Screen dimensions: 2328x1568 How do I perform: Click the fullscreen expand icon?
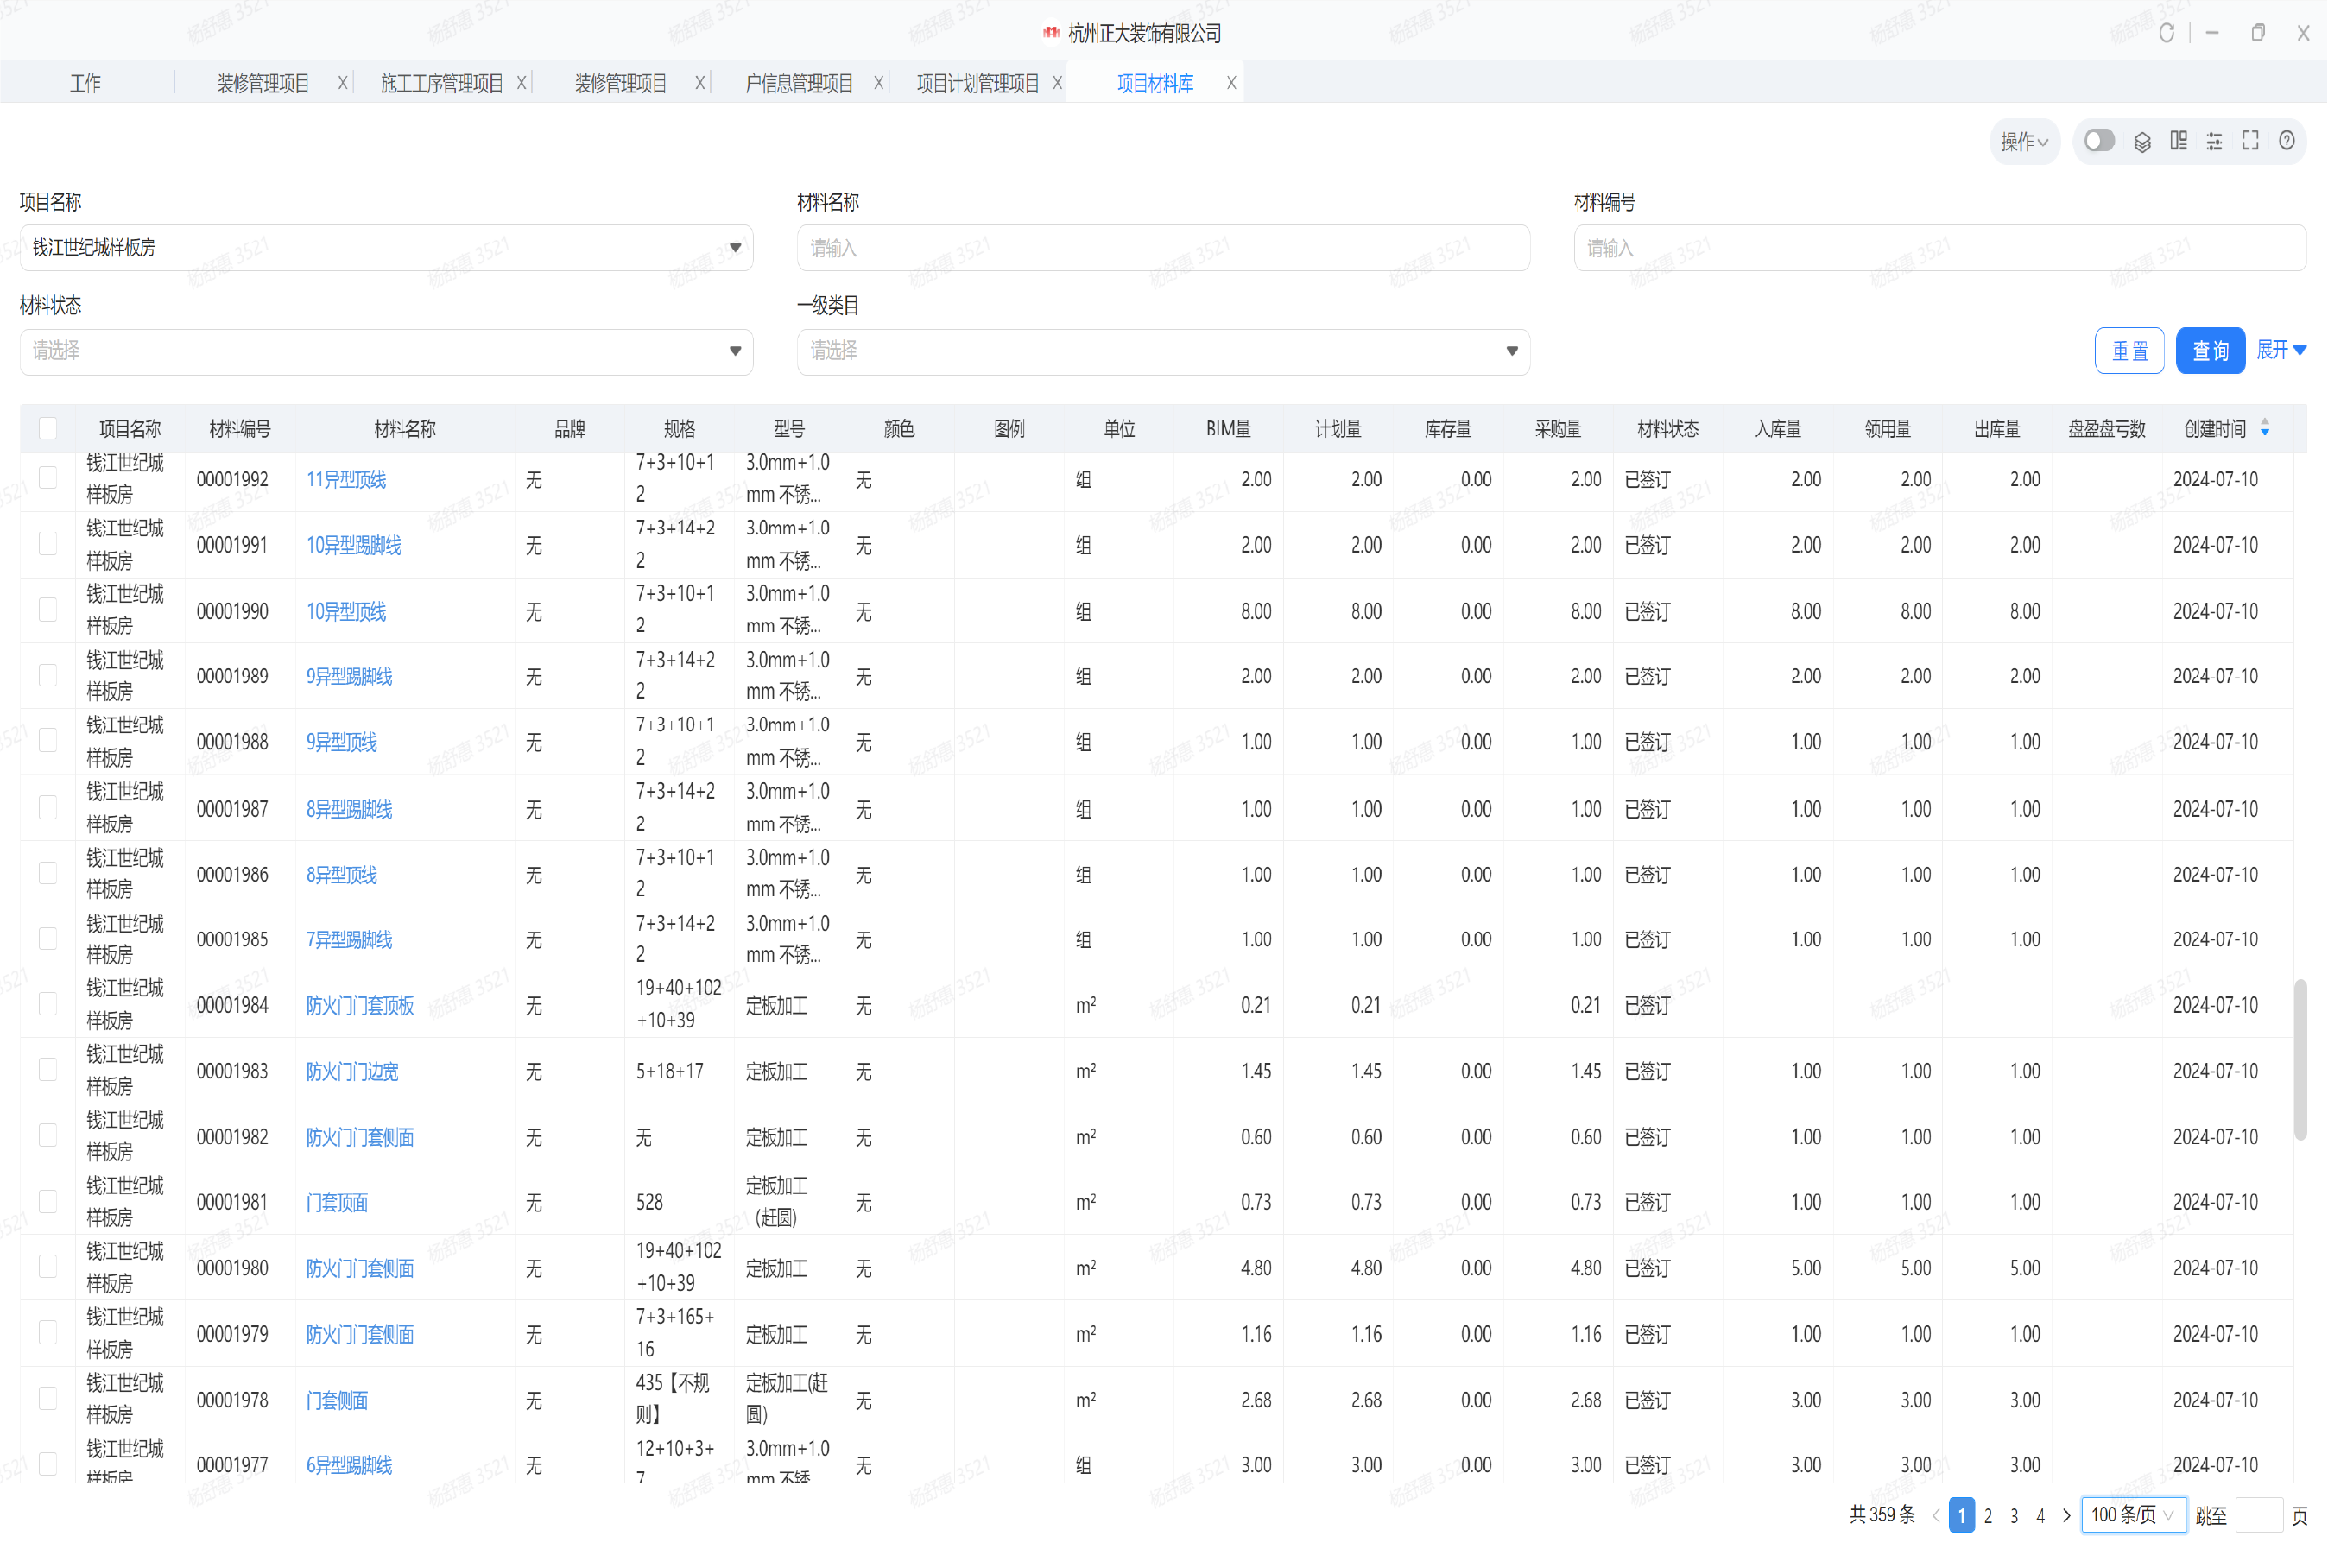click(x=2250, y=141)
